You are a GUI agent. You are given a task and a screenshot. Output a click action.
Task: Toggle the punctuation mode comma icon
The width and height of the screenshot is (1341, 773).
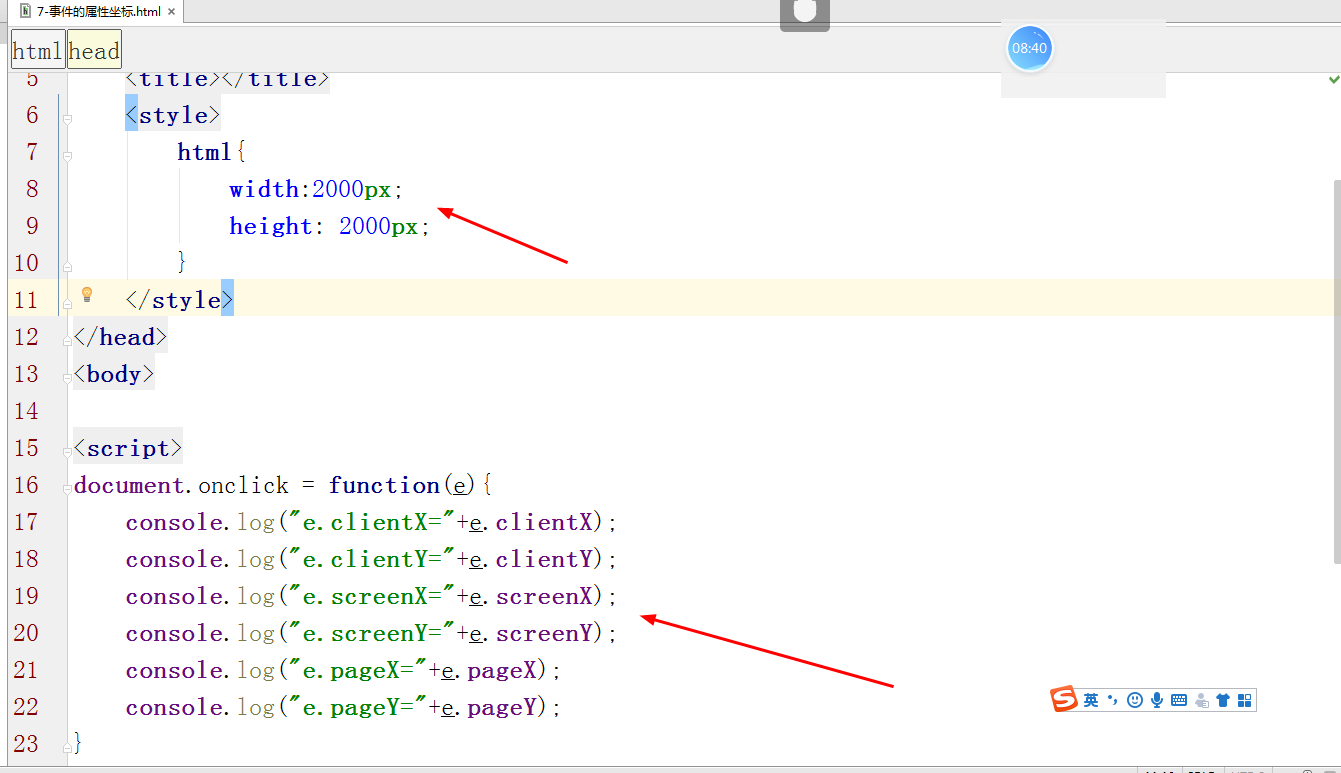coord(1112,699)
